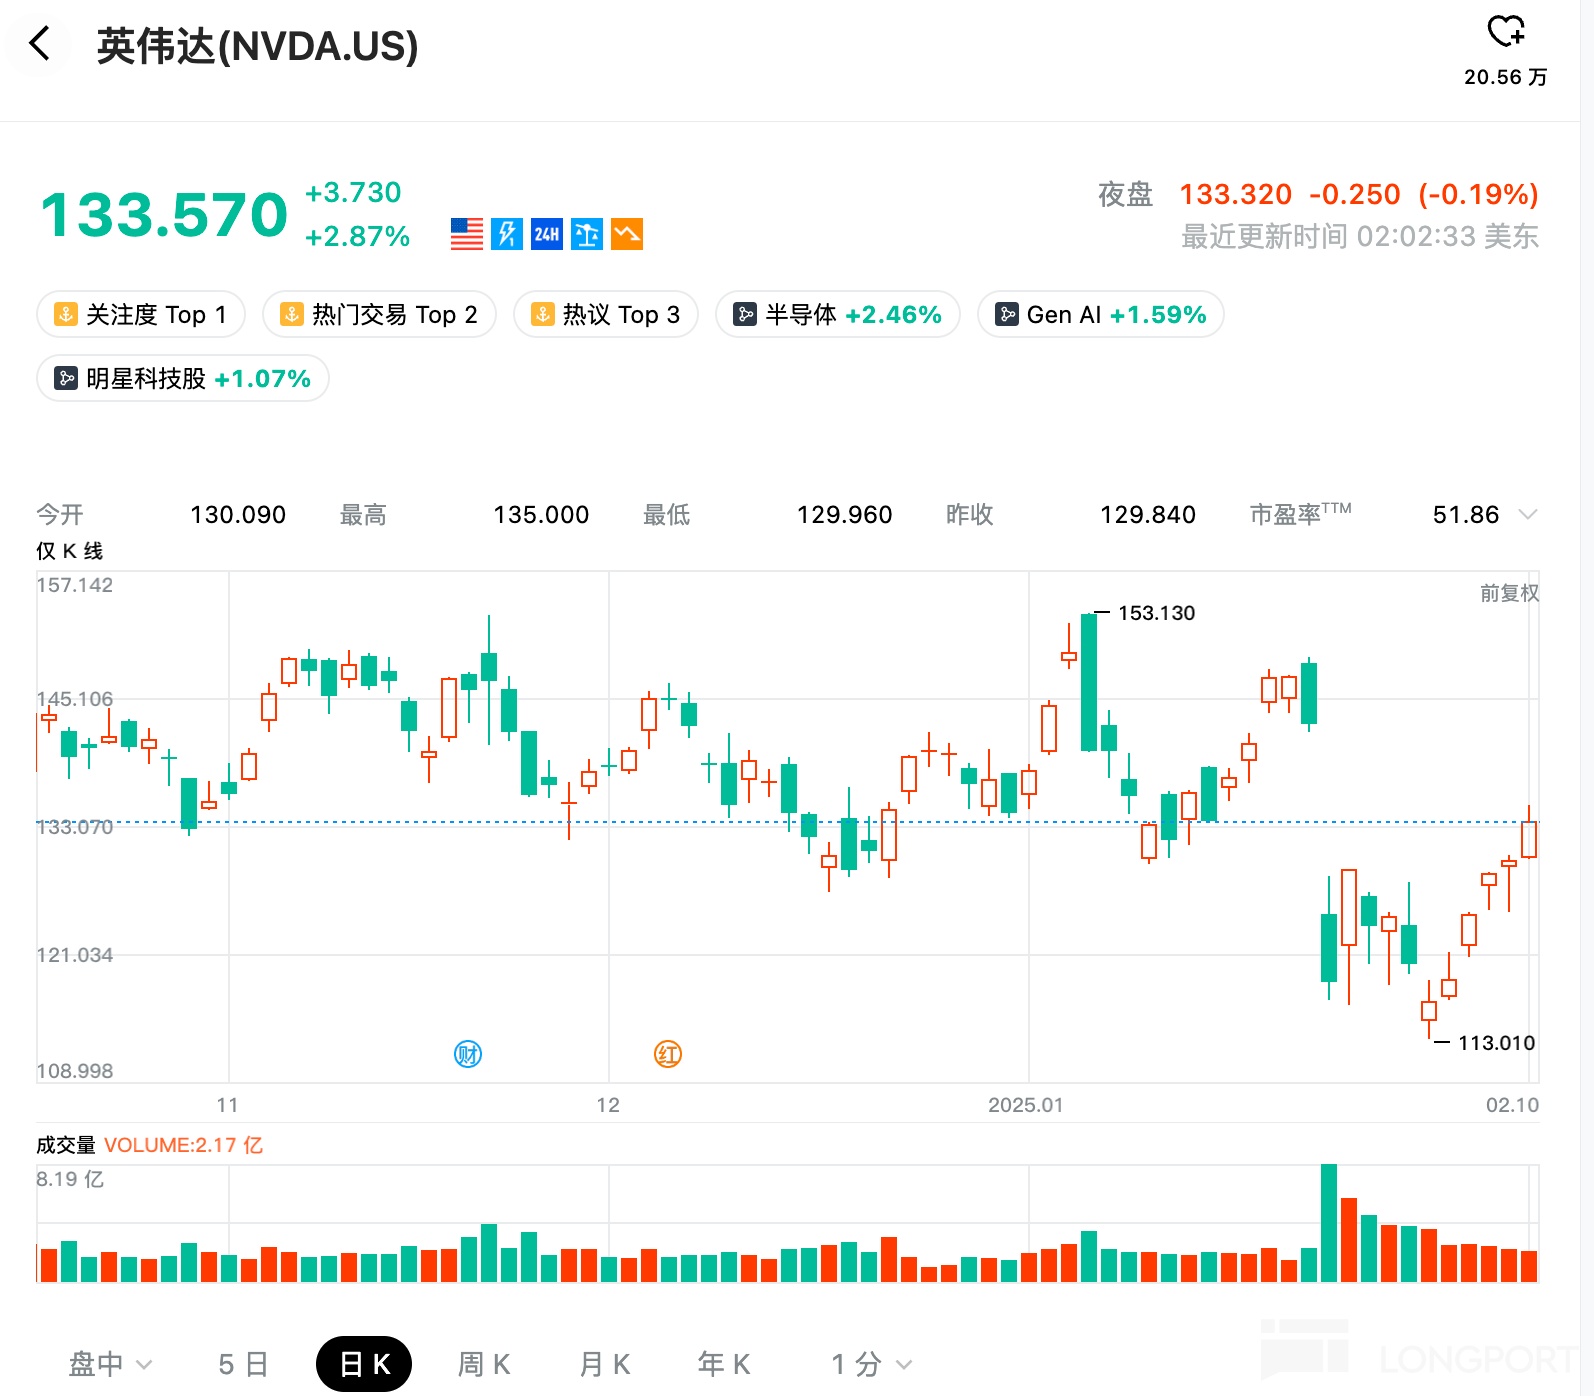1594x1396 pixels.
Task: Click the blue lightning bolt icon
Action: click(x=507, y=234)
